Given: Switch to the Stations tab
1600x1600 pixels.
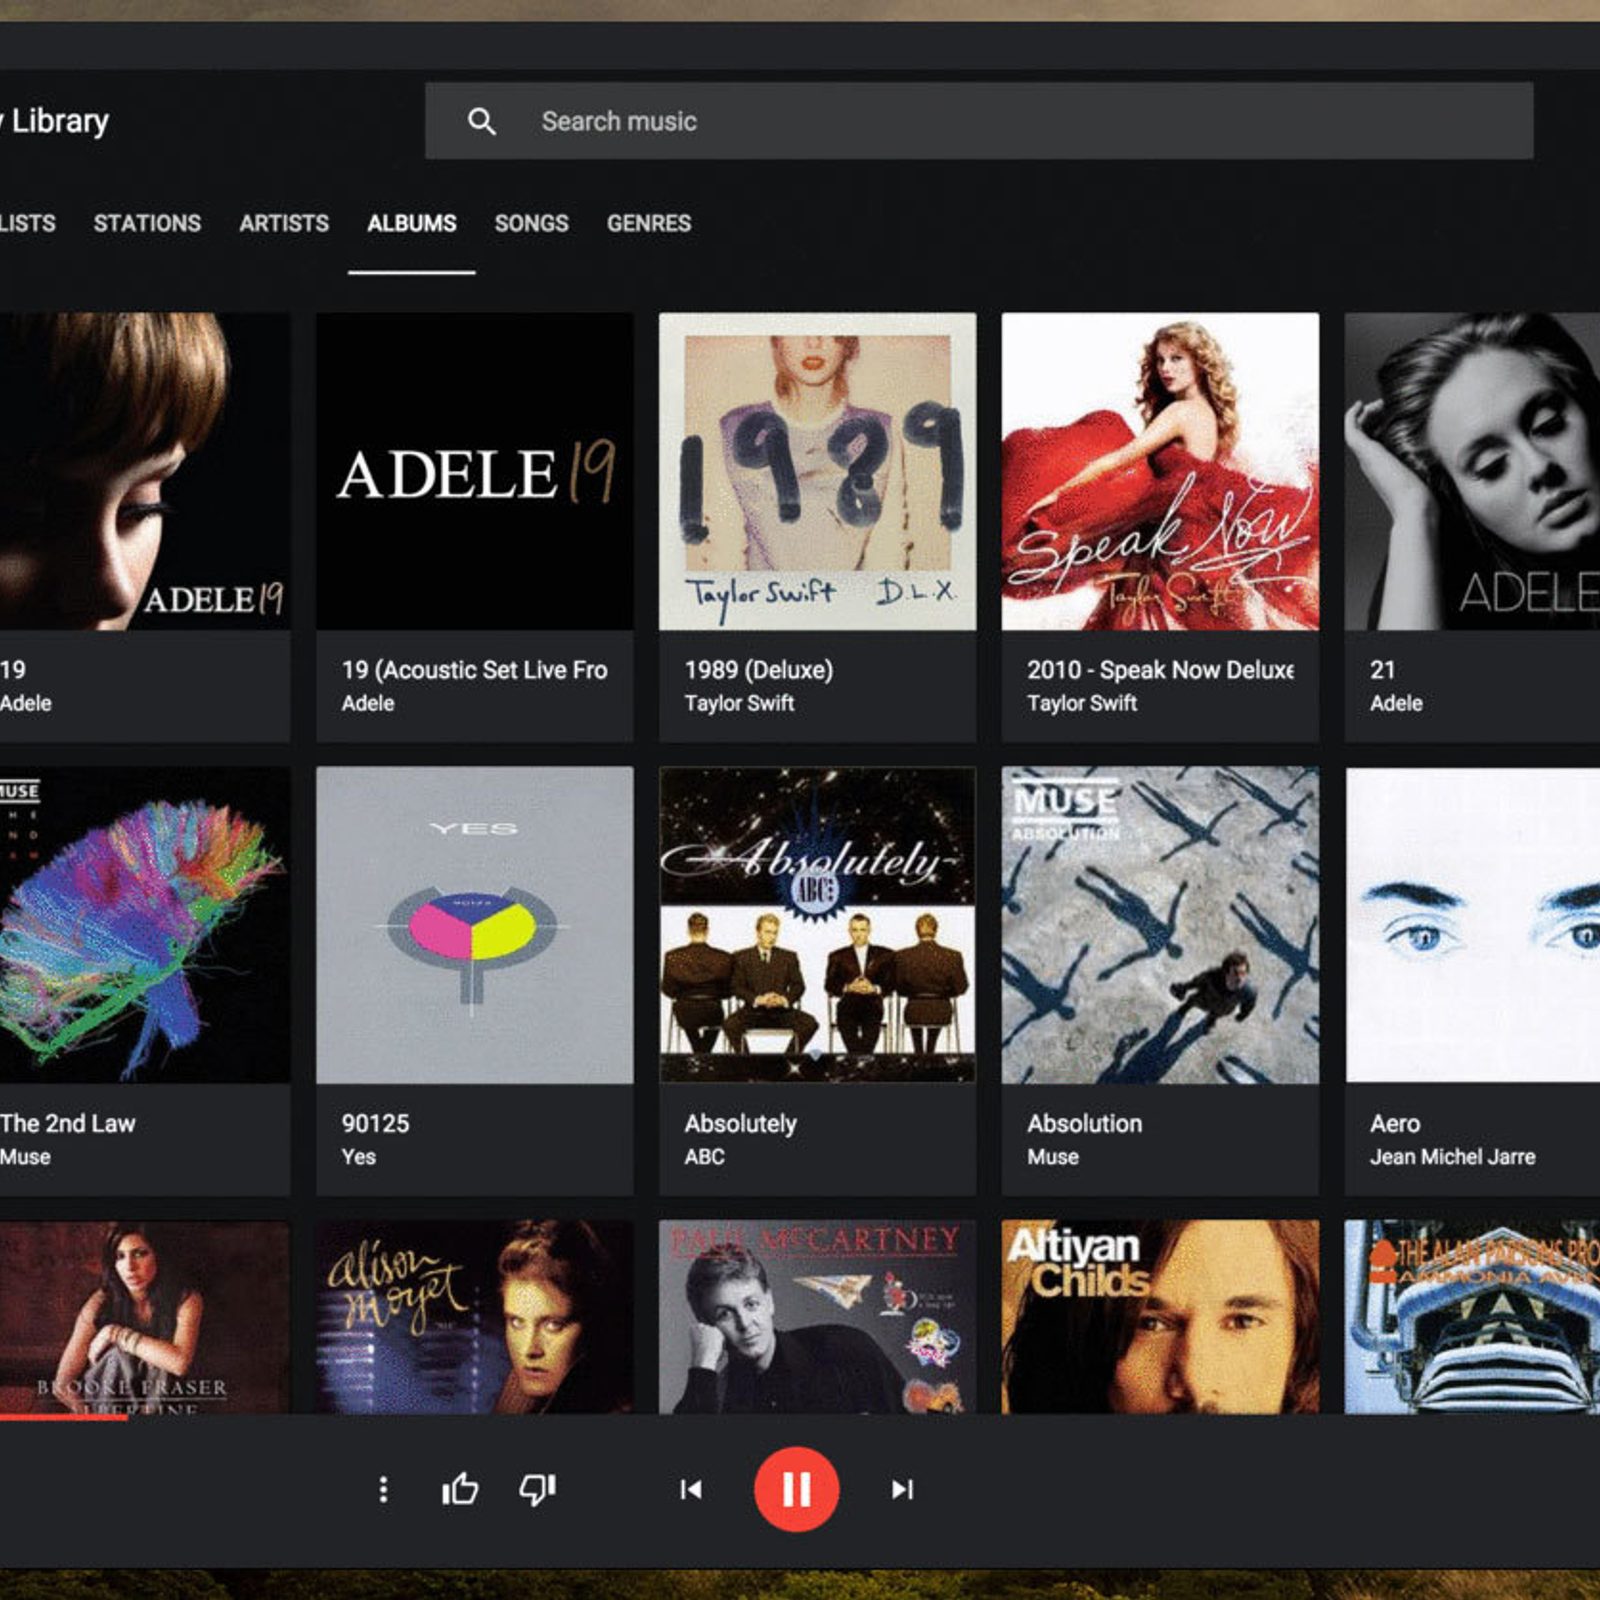Looking at the screenshot, I should (x=147, y=223).
